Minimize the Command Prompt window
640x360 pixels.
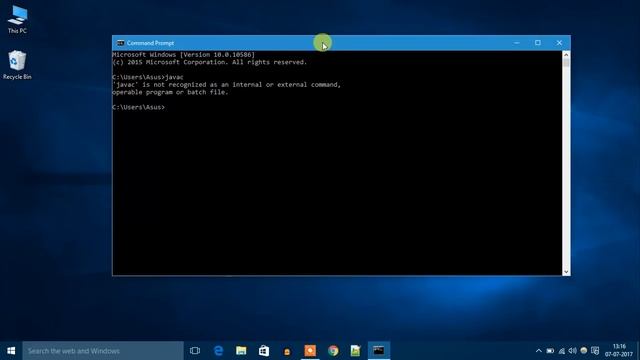517,43
